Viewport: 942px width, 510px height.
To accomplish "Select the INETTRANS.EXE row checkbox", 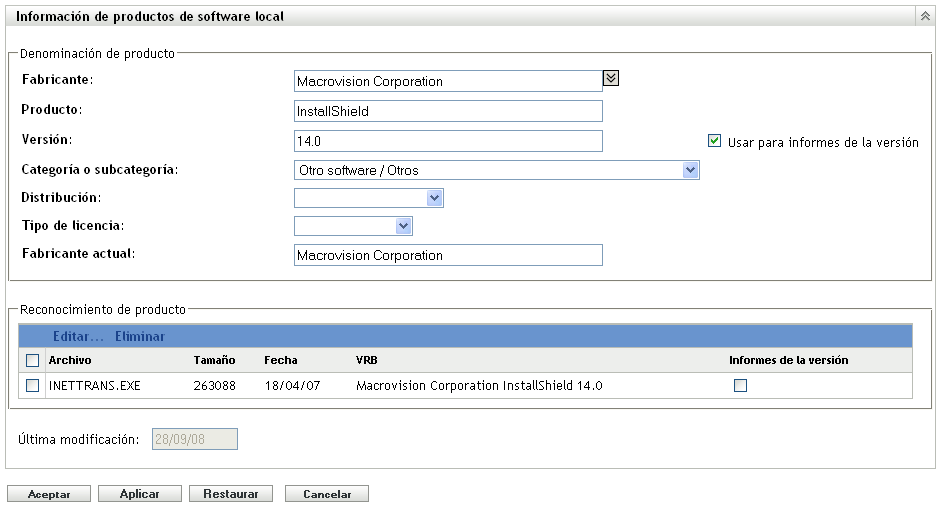I will 32,385.
